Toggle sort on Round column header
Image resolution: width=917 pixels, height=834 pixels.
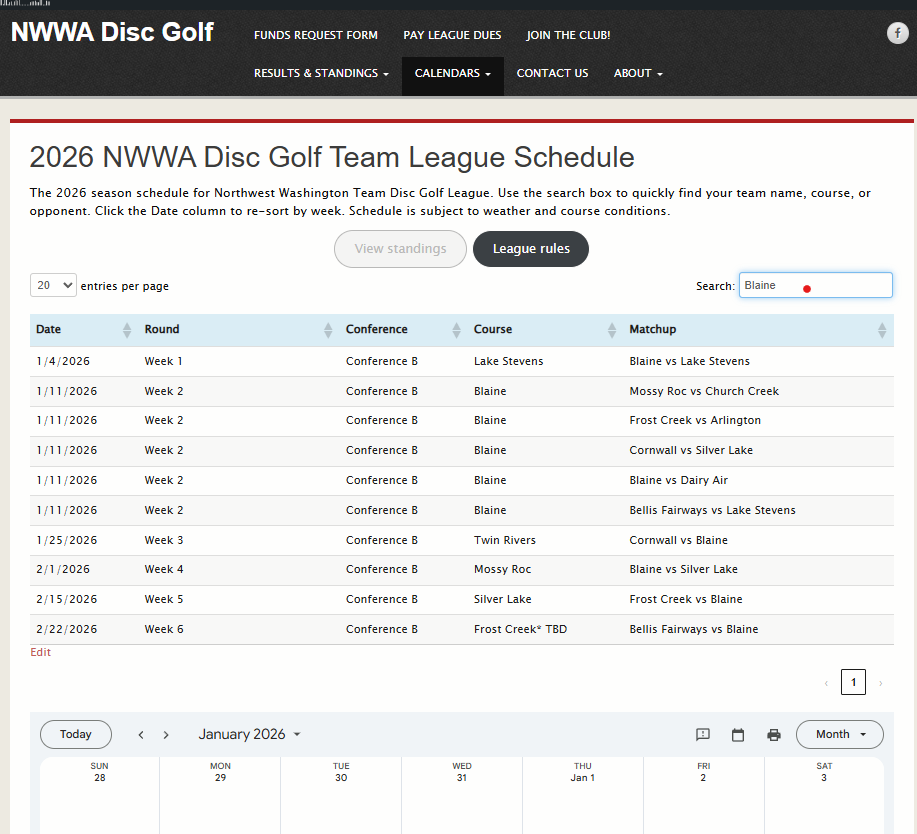coord(162,329)
